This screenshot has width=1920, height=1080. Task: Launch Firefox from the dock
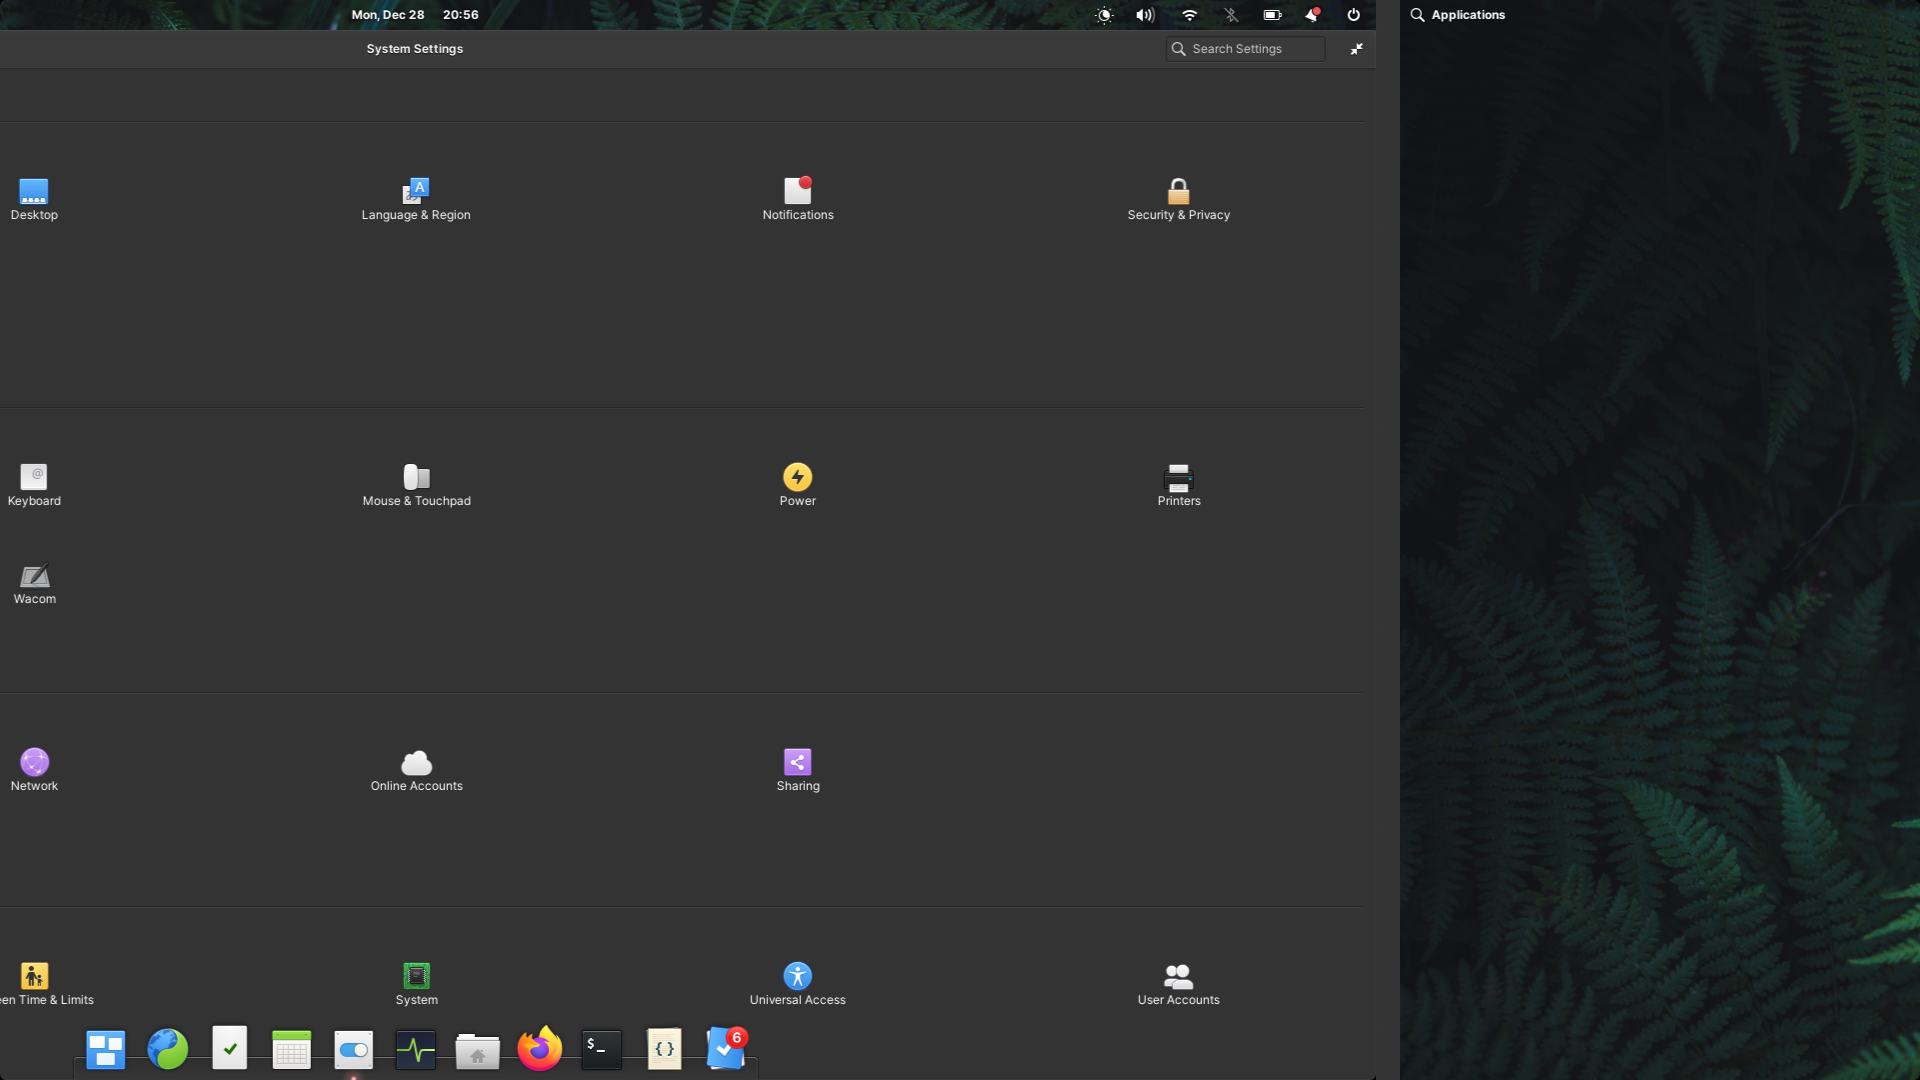539,1049
